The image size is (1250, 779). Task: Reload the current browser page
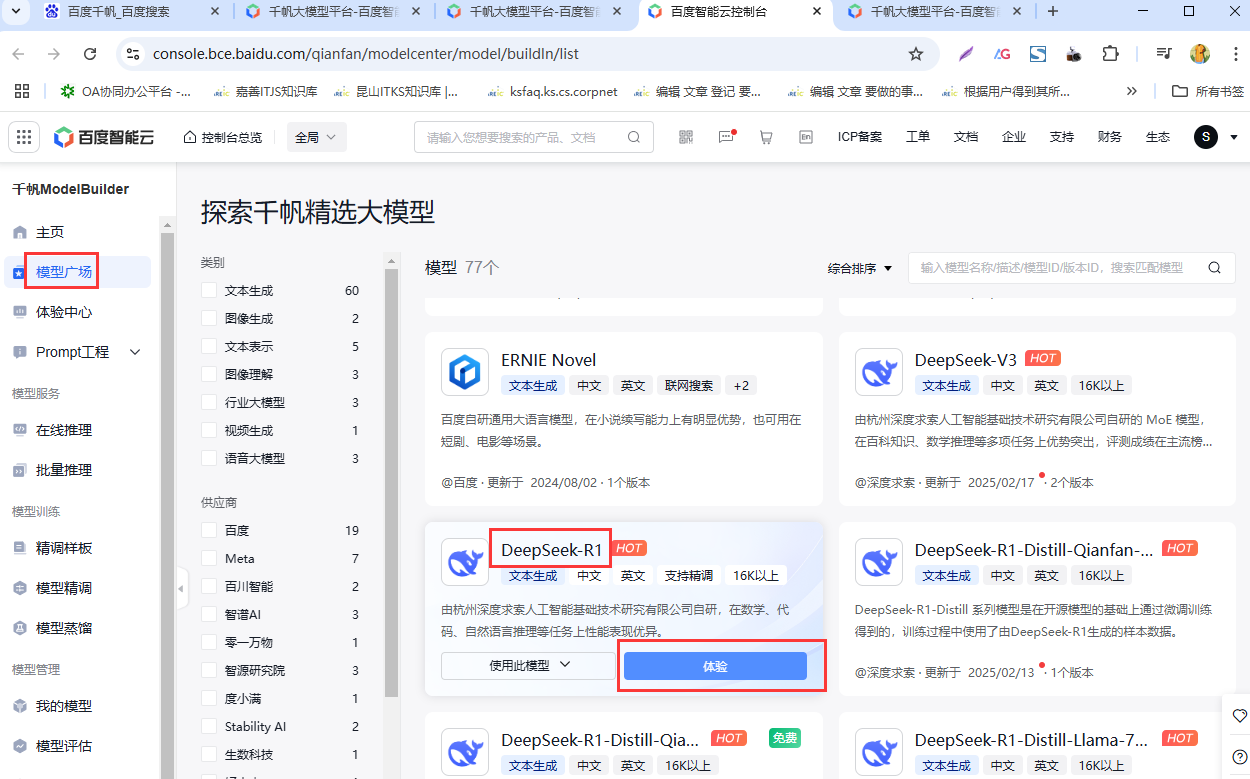point(90,54)
